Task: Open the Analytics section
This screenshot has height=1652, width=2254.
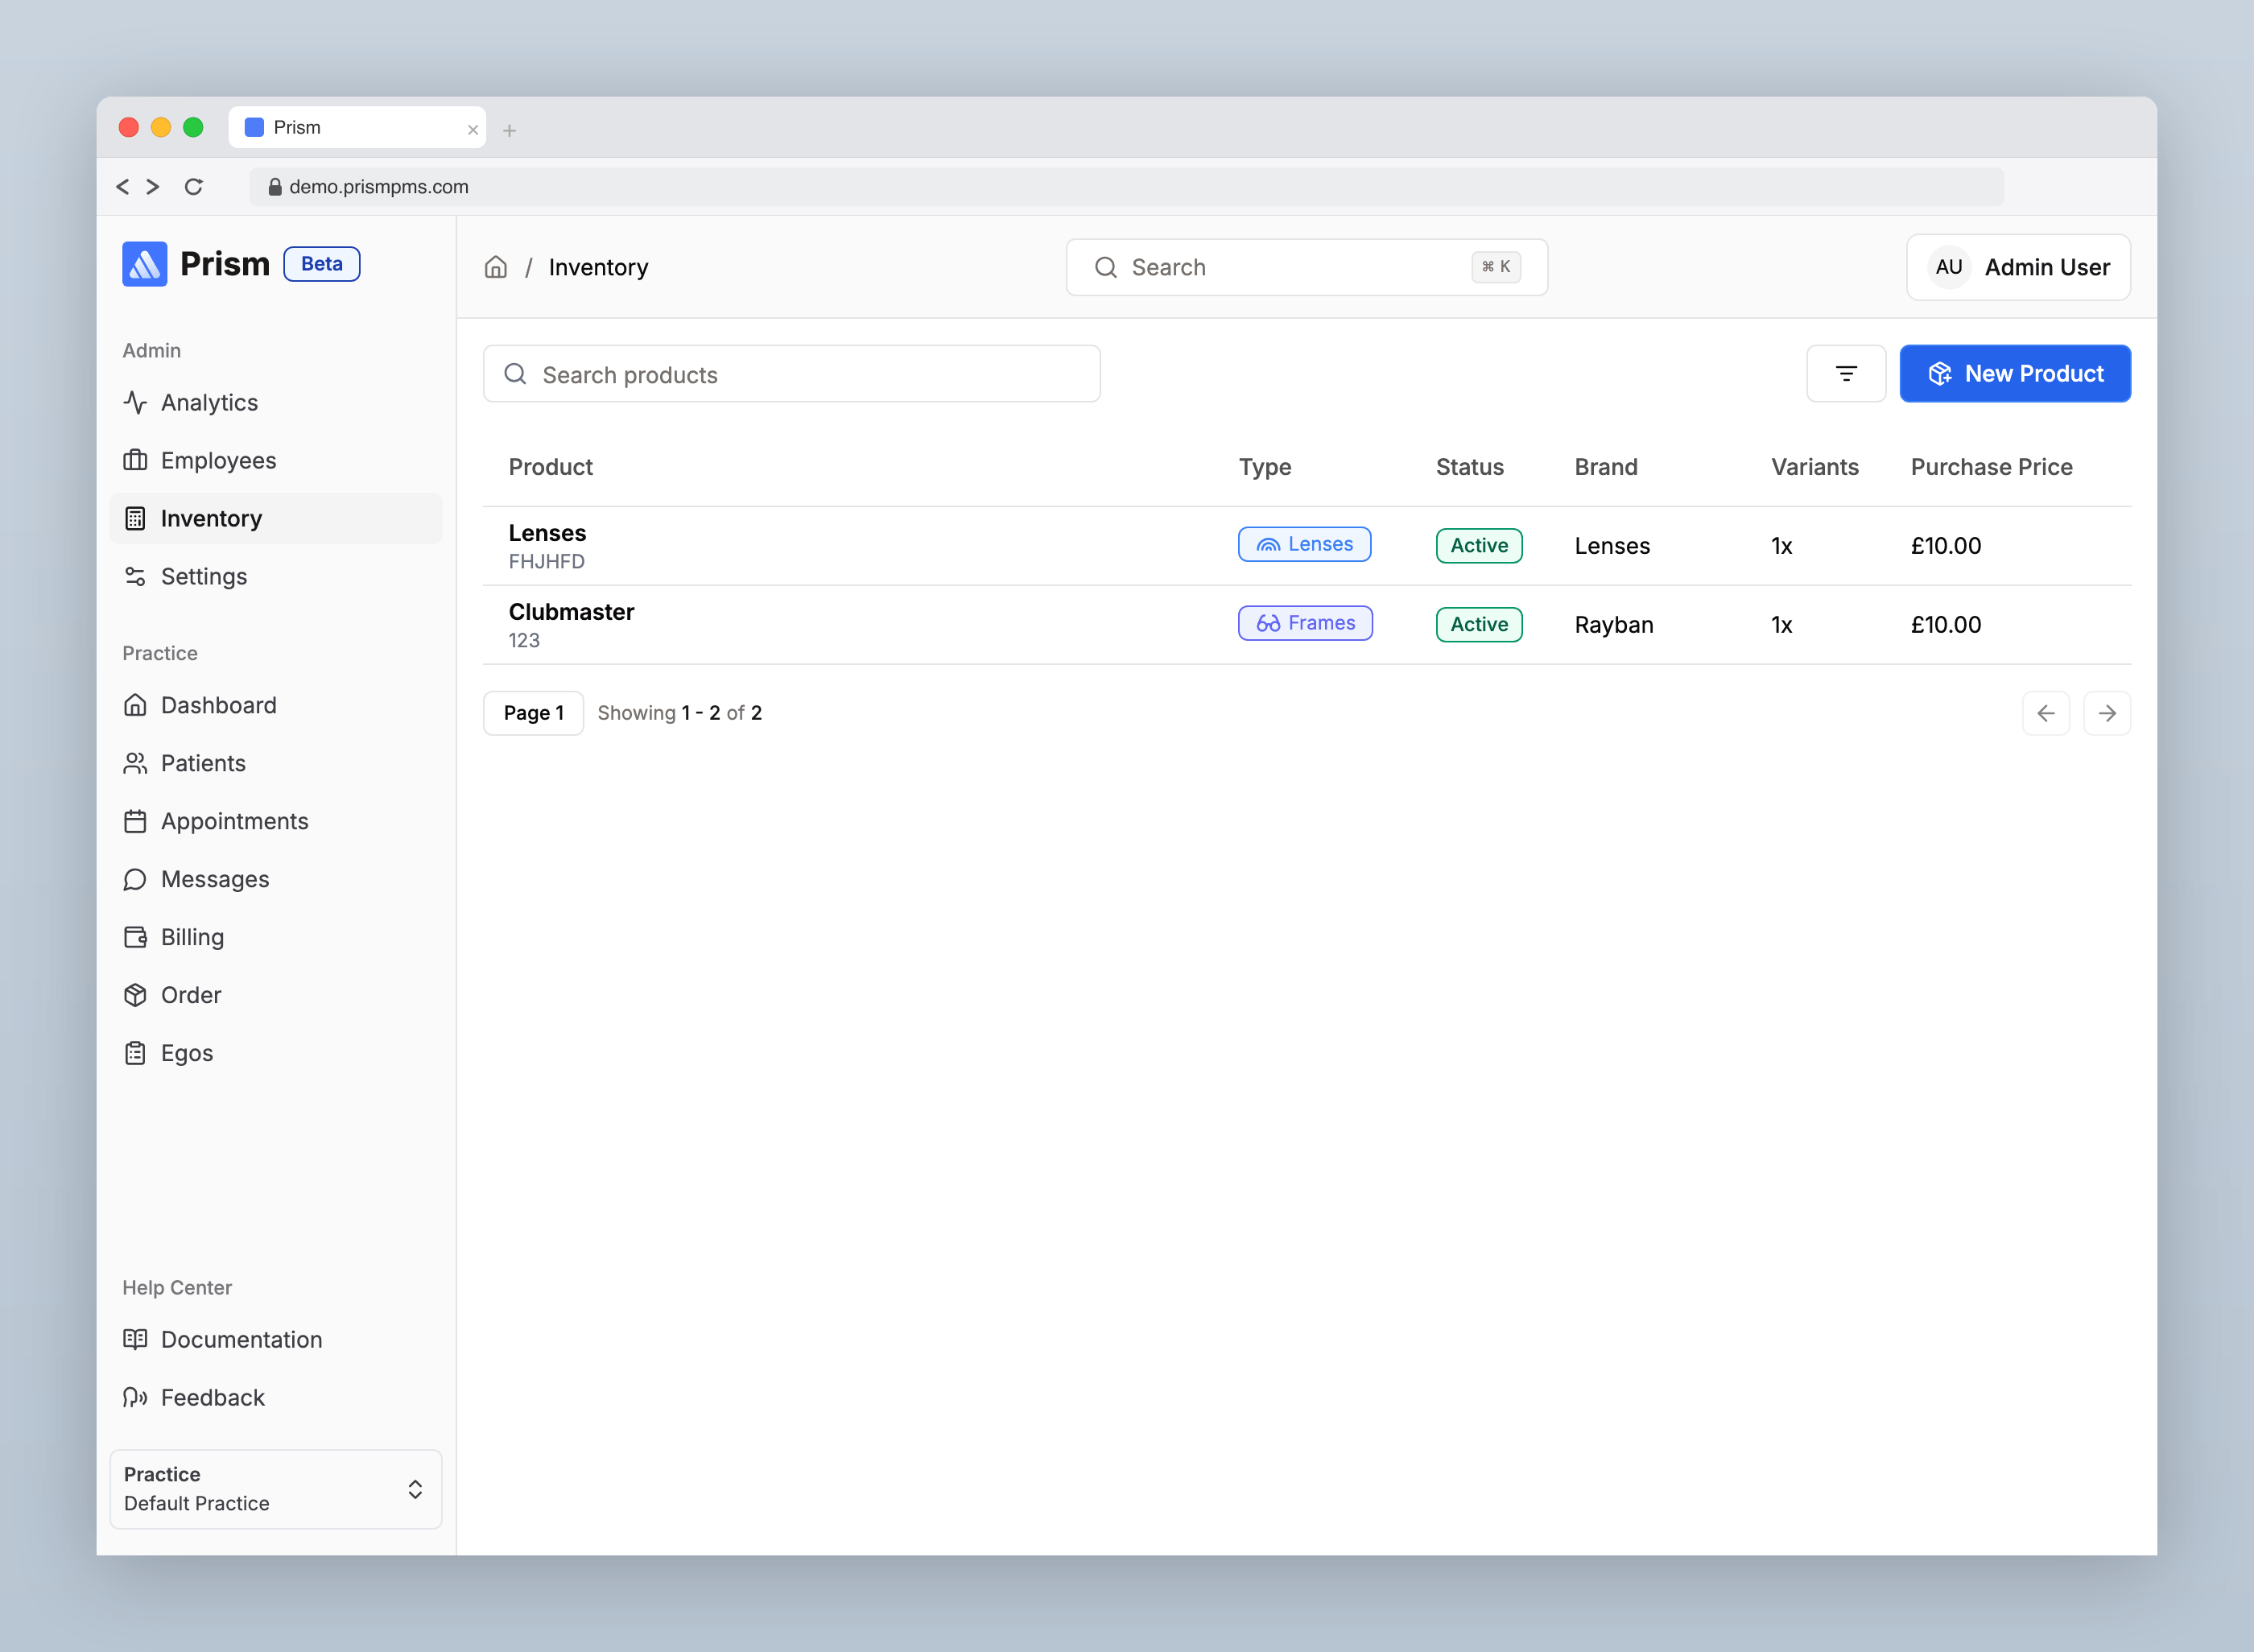Action: [x=210, y=402]
